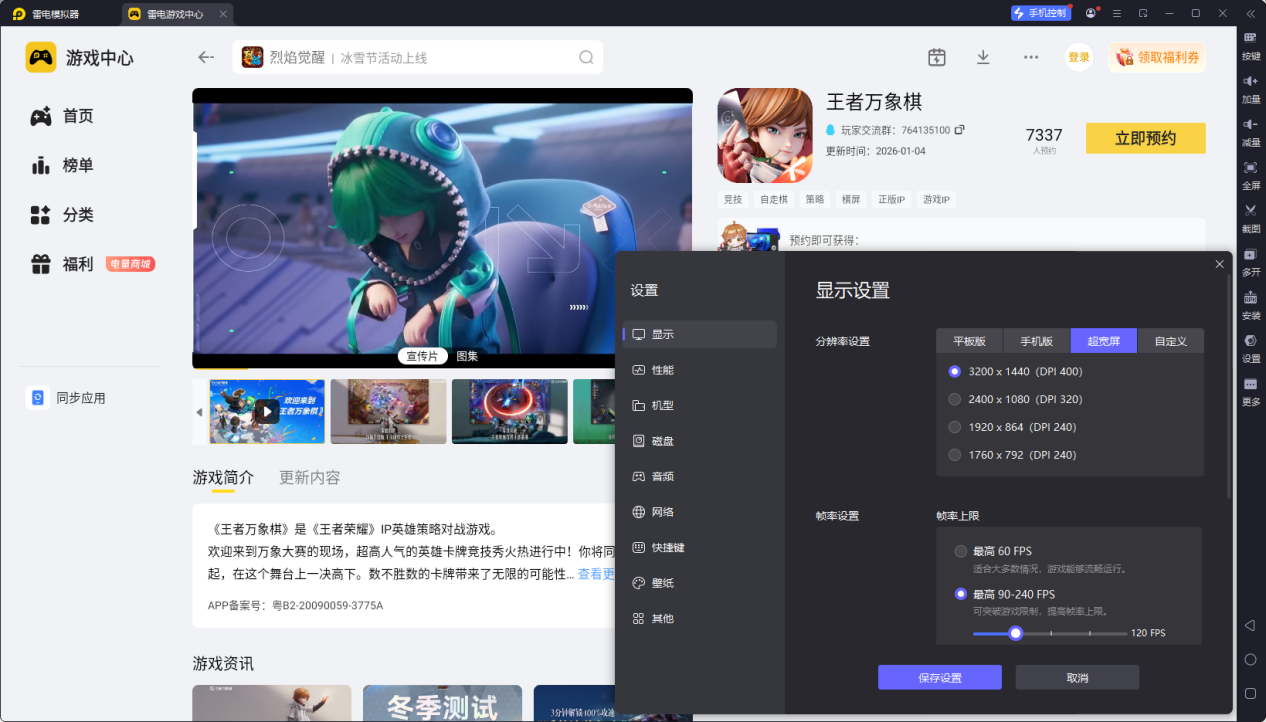1266x722 pixels.
Task: Click the download icon near the search bar
Action: [x=983, y=57]
